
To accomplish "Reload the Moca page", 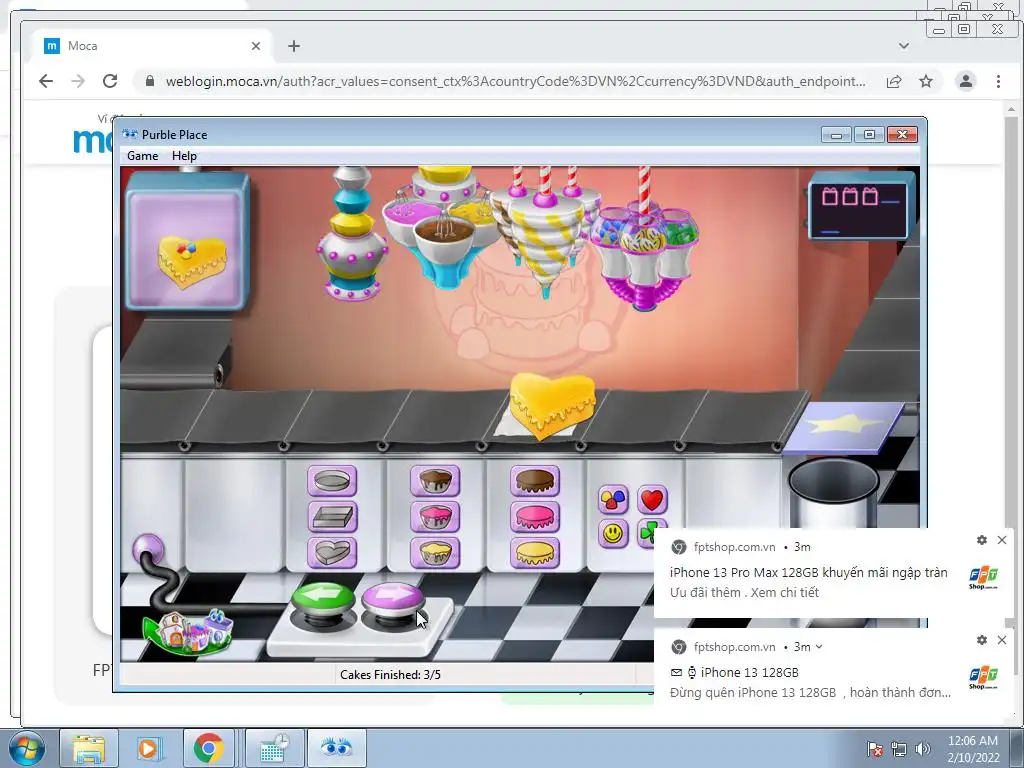I will point(110,81).
